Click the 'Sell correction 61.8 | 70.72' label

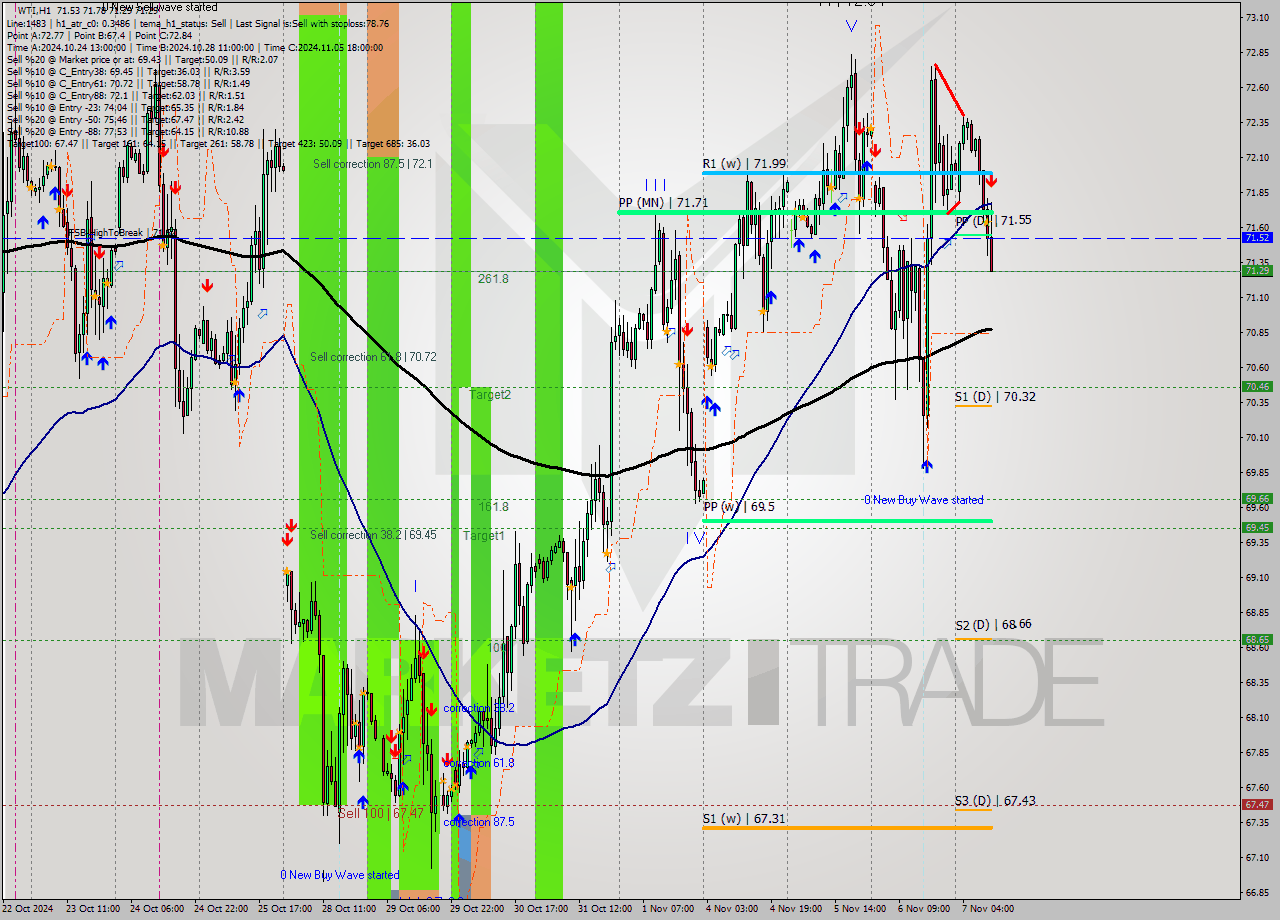[x=372, y=357]
